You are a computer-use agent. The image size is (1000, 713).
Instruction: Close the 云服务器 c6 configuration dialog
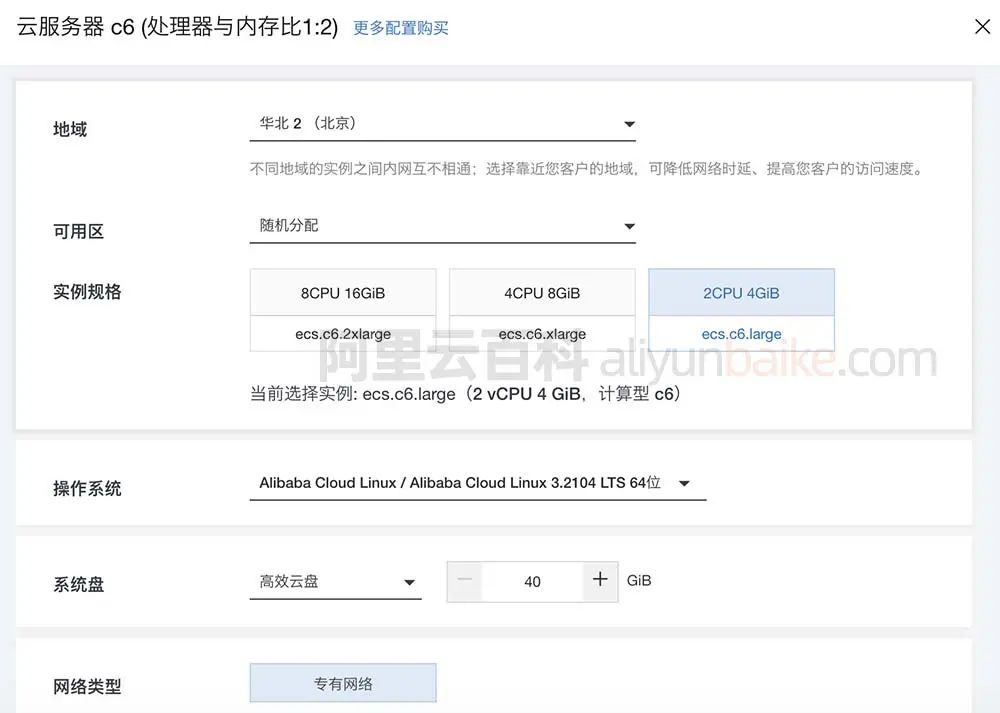click(x=981, y=27)
